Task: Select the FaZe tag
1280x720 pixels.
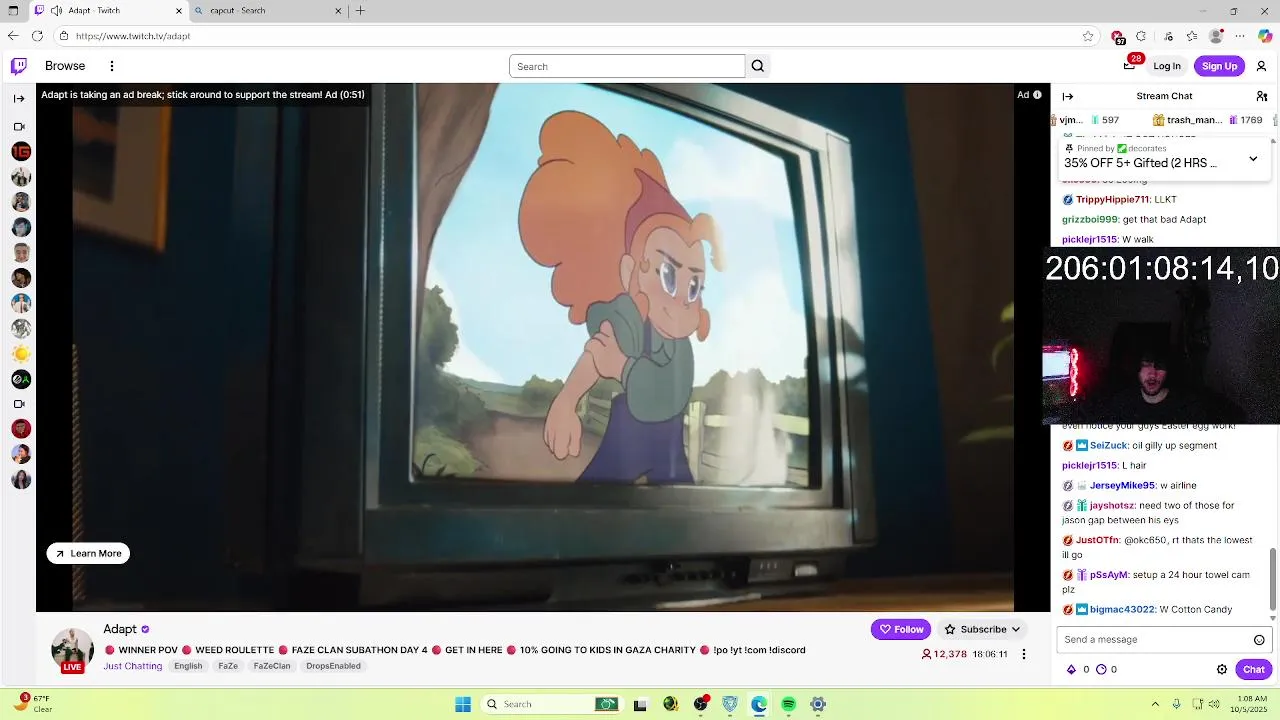Action: pos(228,666)
